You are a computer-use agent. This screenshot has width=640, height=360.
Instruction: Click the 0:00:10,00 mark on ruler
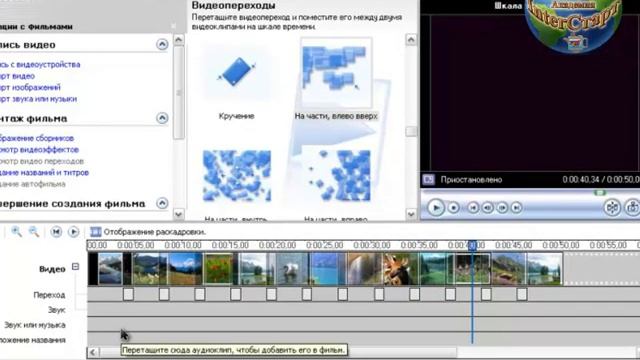coord(183,245)
